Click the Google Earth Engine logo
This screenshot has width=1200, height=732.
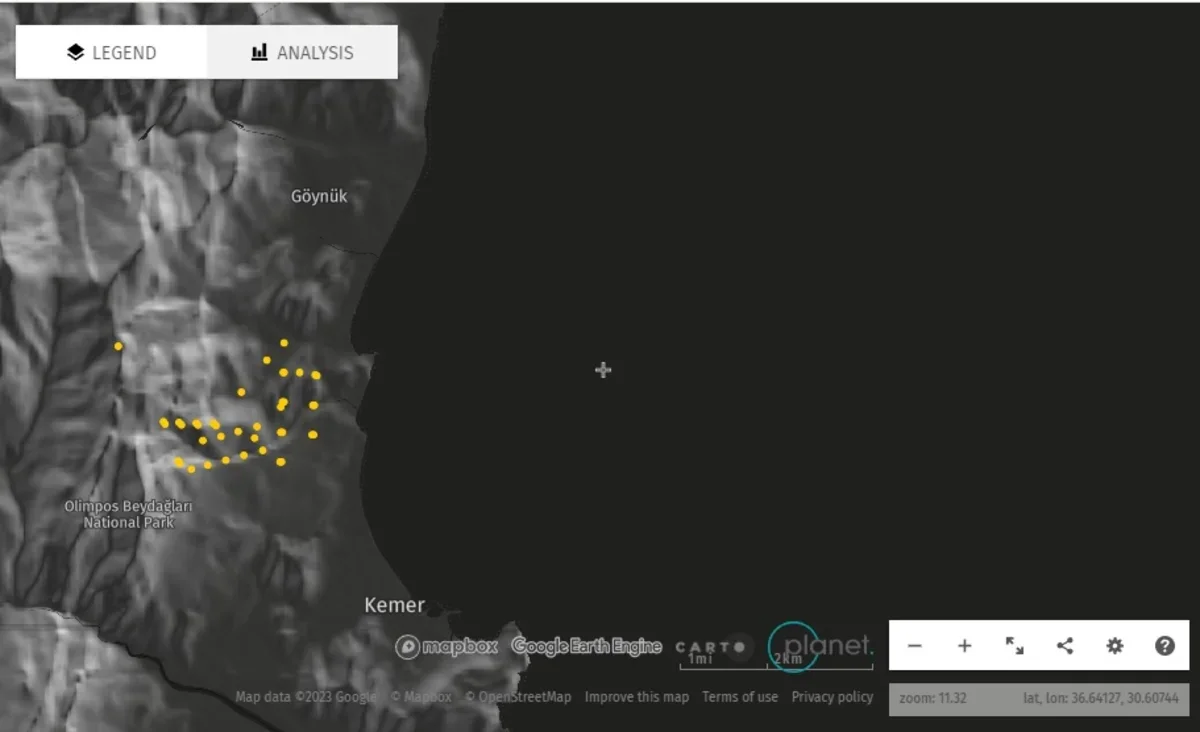[x=586, y=647]
